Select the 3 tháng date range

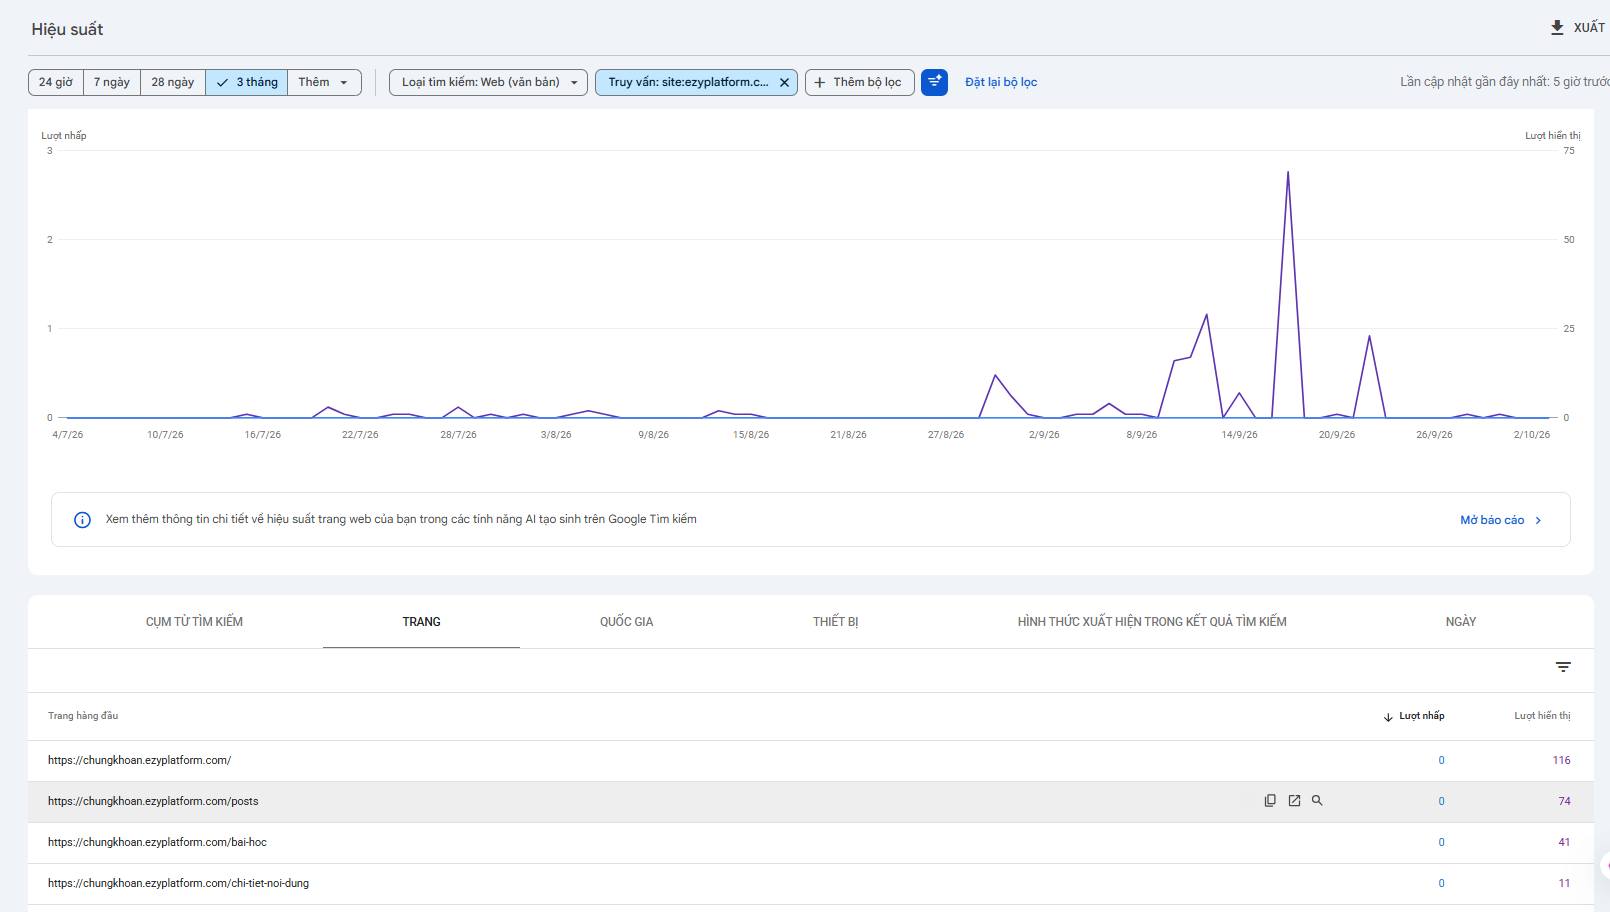[x=247, y=82]
